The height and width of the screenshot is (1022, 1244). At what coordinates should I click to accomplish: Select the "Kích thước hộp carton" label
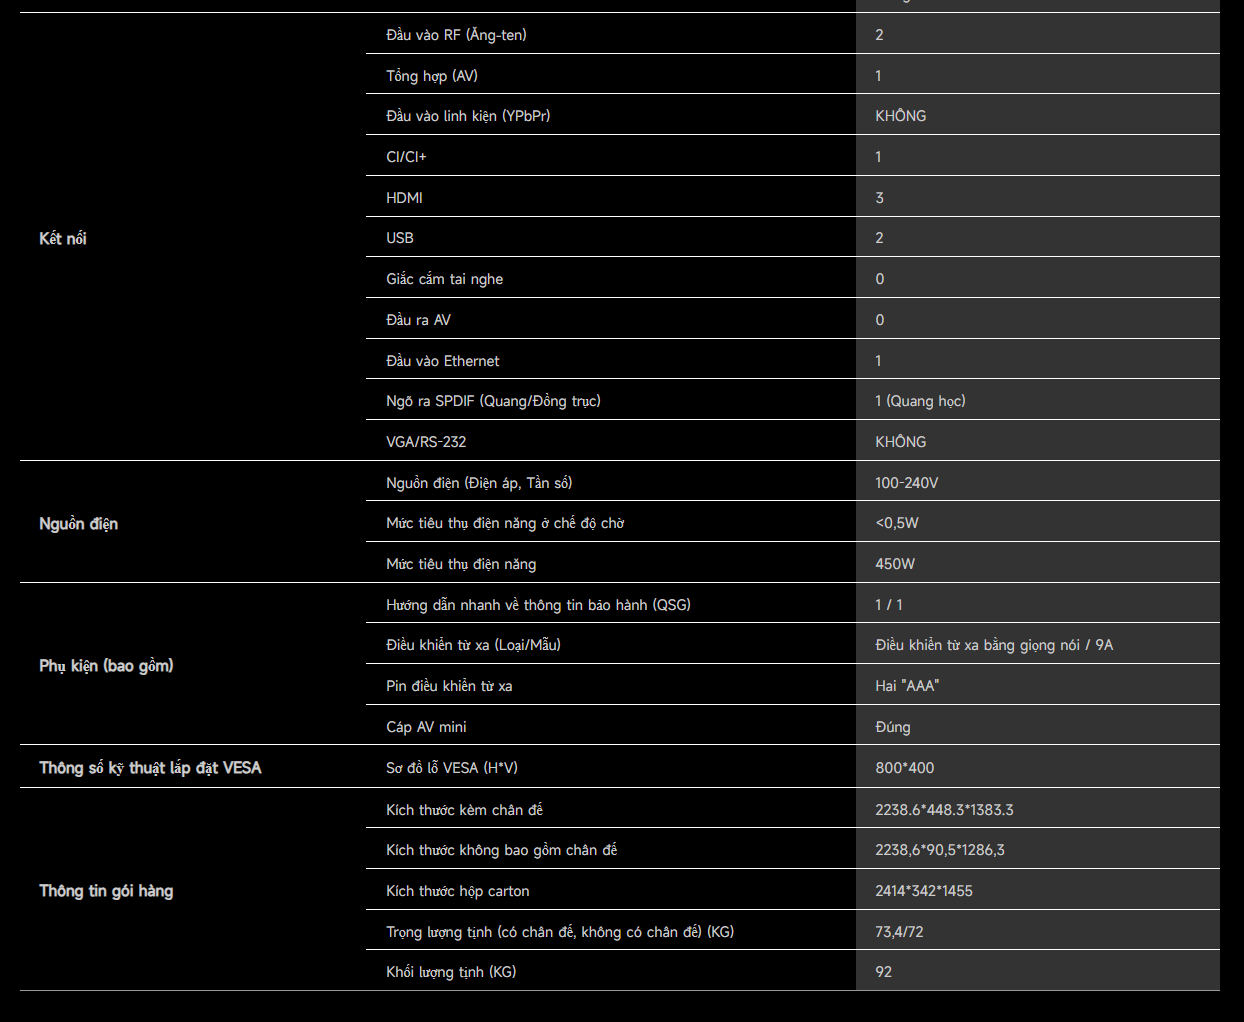click(x=457, y=891)
